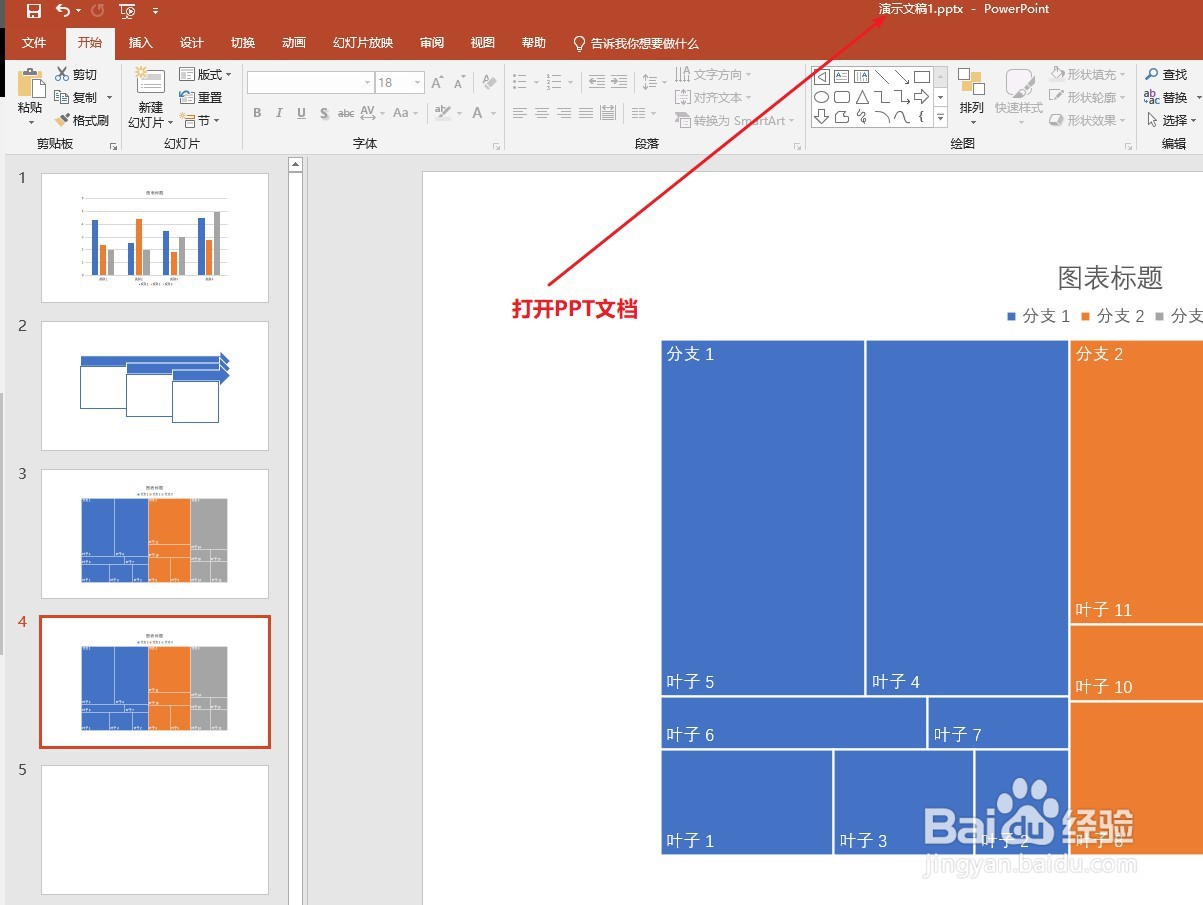Image resolution: width=1203 pixels, height=905 pixels.
Task: Decrease font size with the smaller A
Action: (x=459, y=83)
